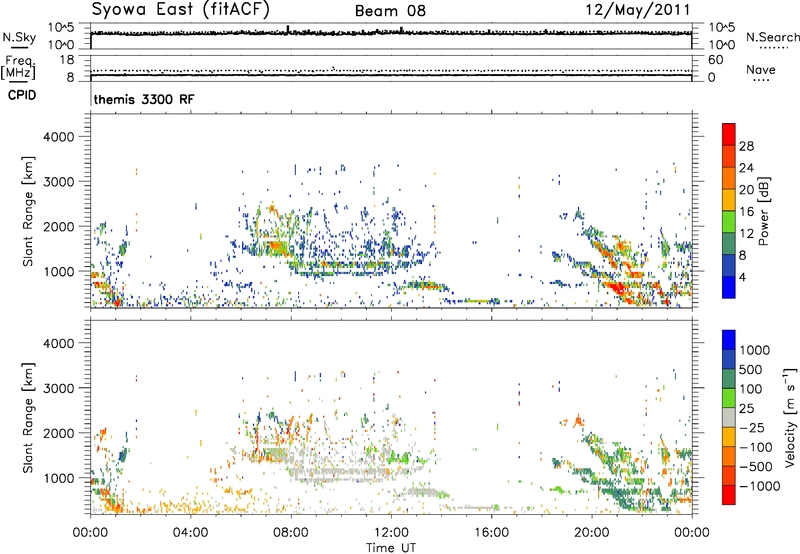Click the Power [dB] colorbar title
Image resolution: width=800 pixels, height=554 pixels.
[x=763, y=211]
